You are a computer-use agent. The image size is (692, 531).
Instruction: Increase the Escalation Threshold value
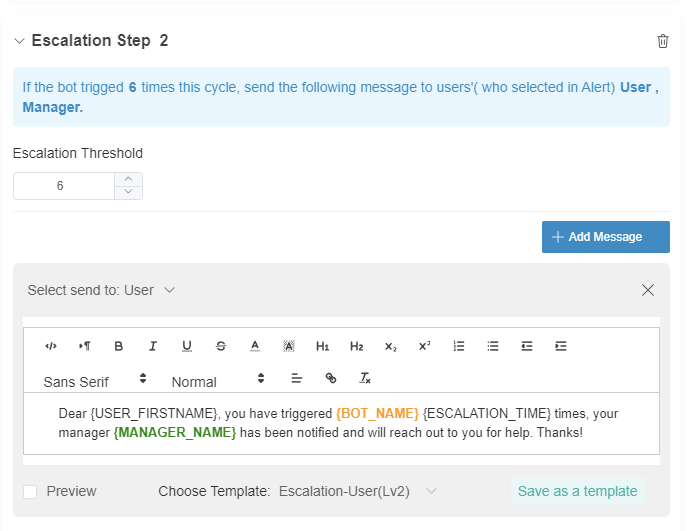pyautogui.click(x=129, y=179)
